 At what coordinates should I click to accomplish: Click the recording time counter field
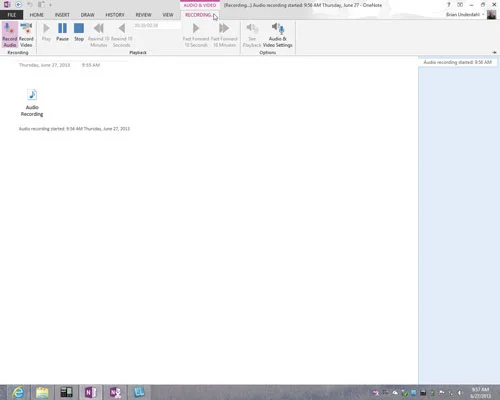pyautogui.click(x=157, y=25)
